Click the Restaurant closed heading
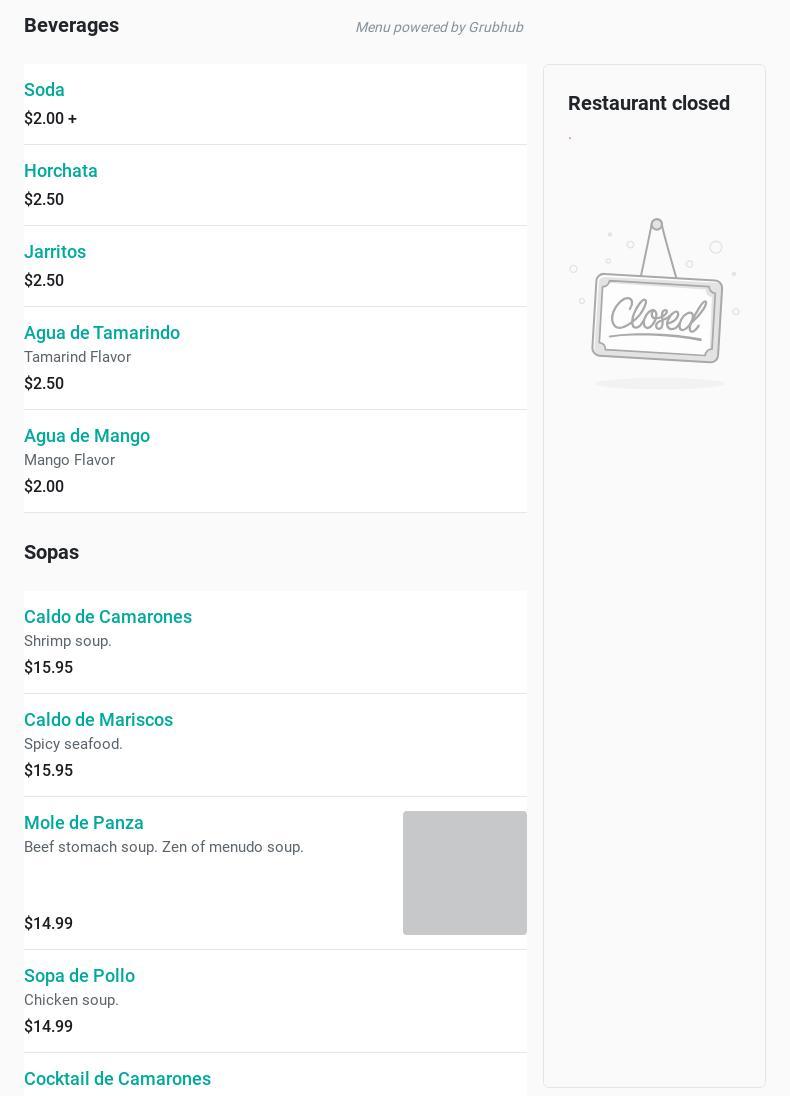 coord(649,103)
